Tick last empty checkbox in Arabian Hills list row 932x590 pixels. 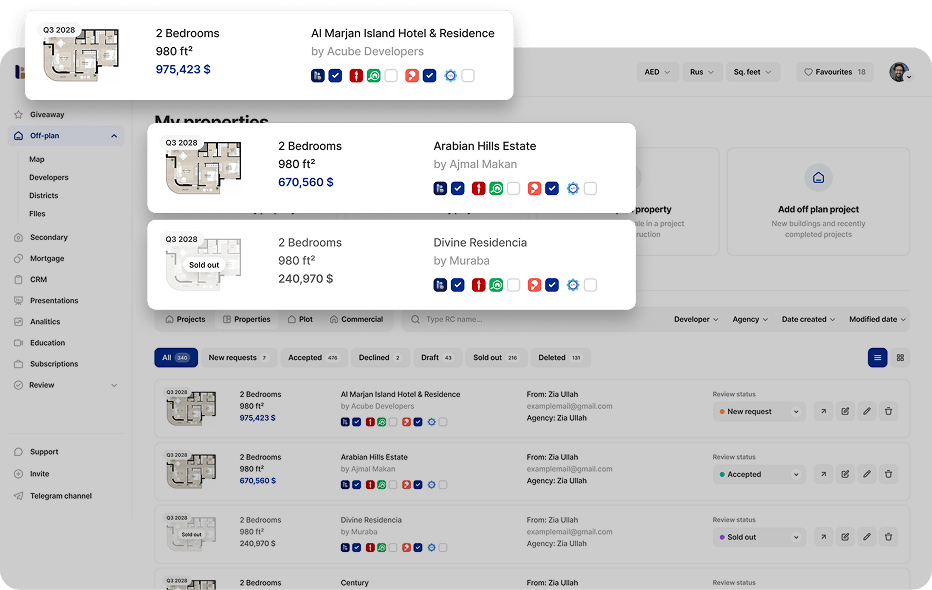click(443, 485)
